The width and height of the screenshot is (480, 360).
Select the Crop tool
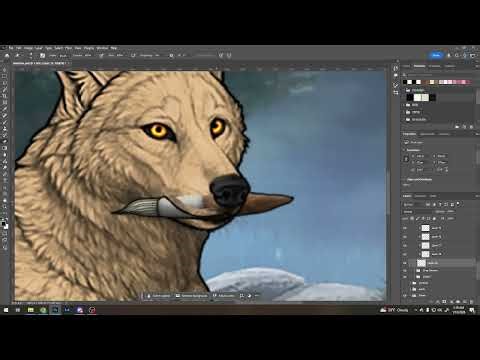click(5, 96)
